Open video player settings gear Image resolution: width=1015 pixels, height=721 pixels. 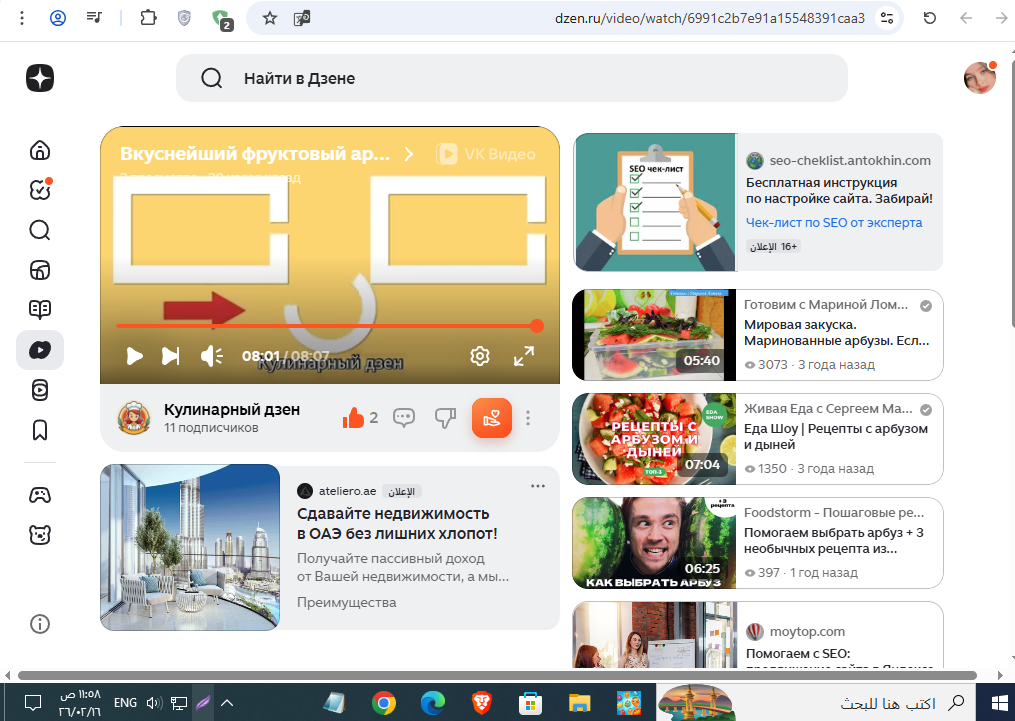tap(480, 356)
